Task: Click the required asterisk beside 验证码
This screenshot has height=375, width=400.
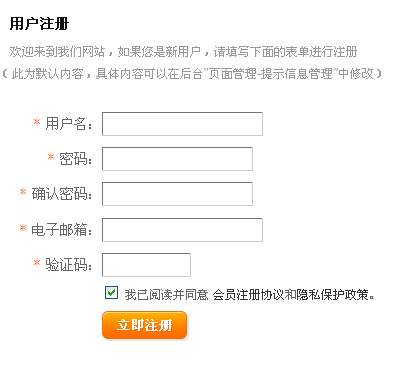Action: pos(37,263)
